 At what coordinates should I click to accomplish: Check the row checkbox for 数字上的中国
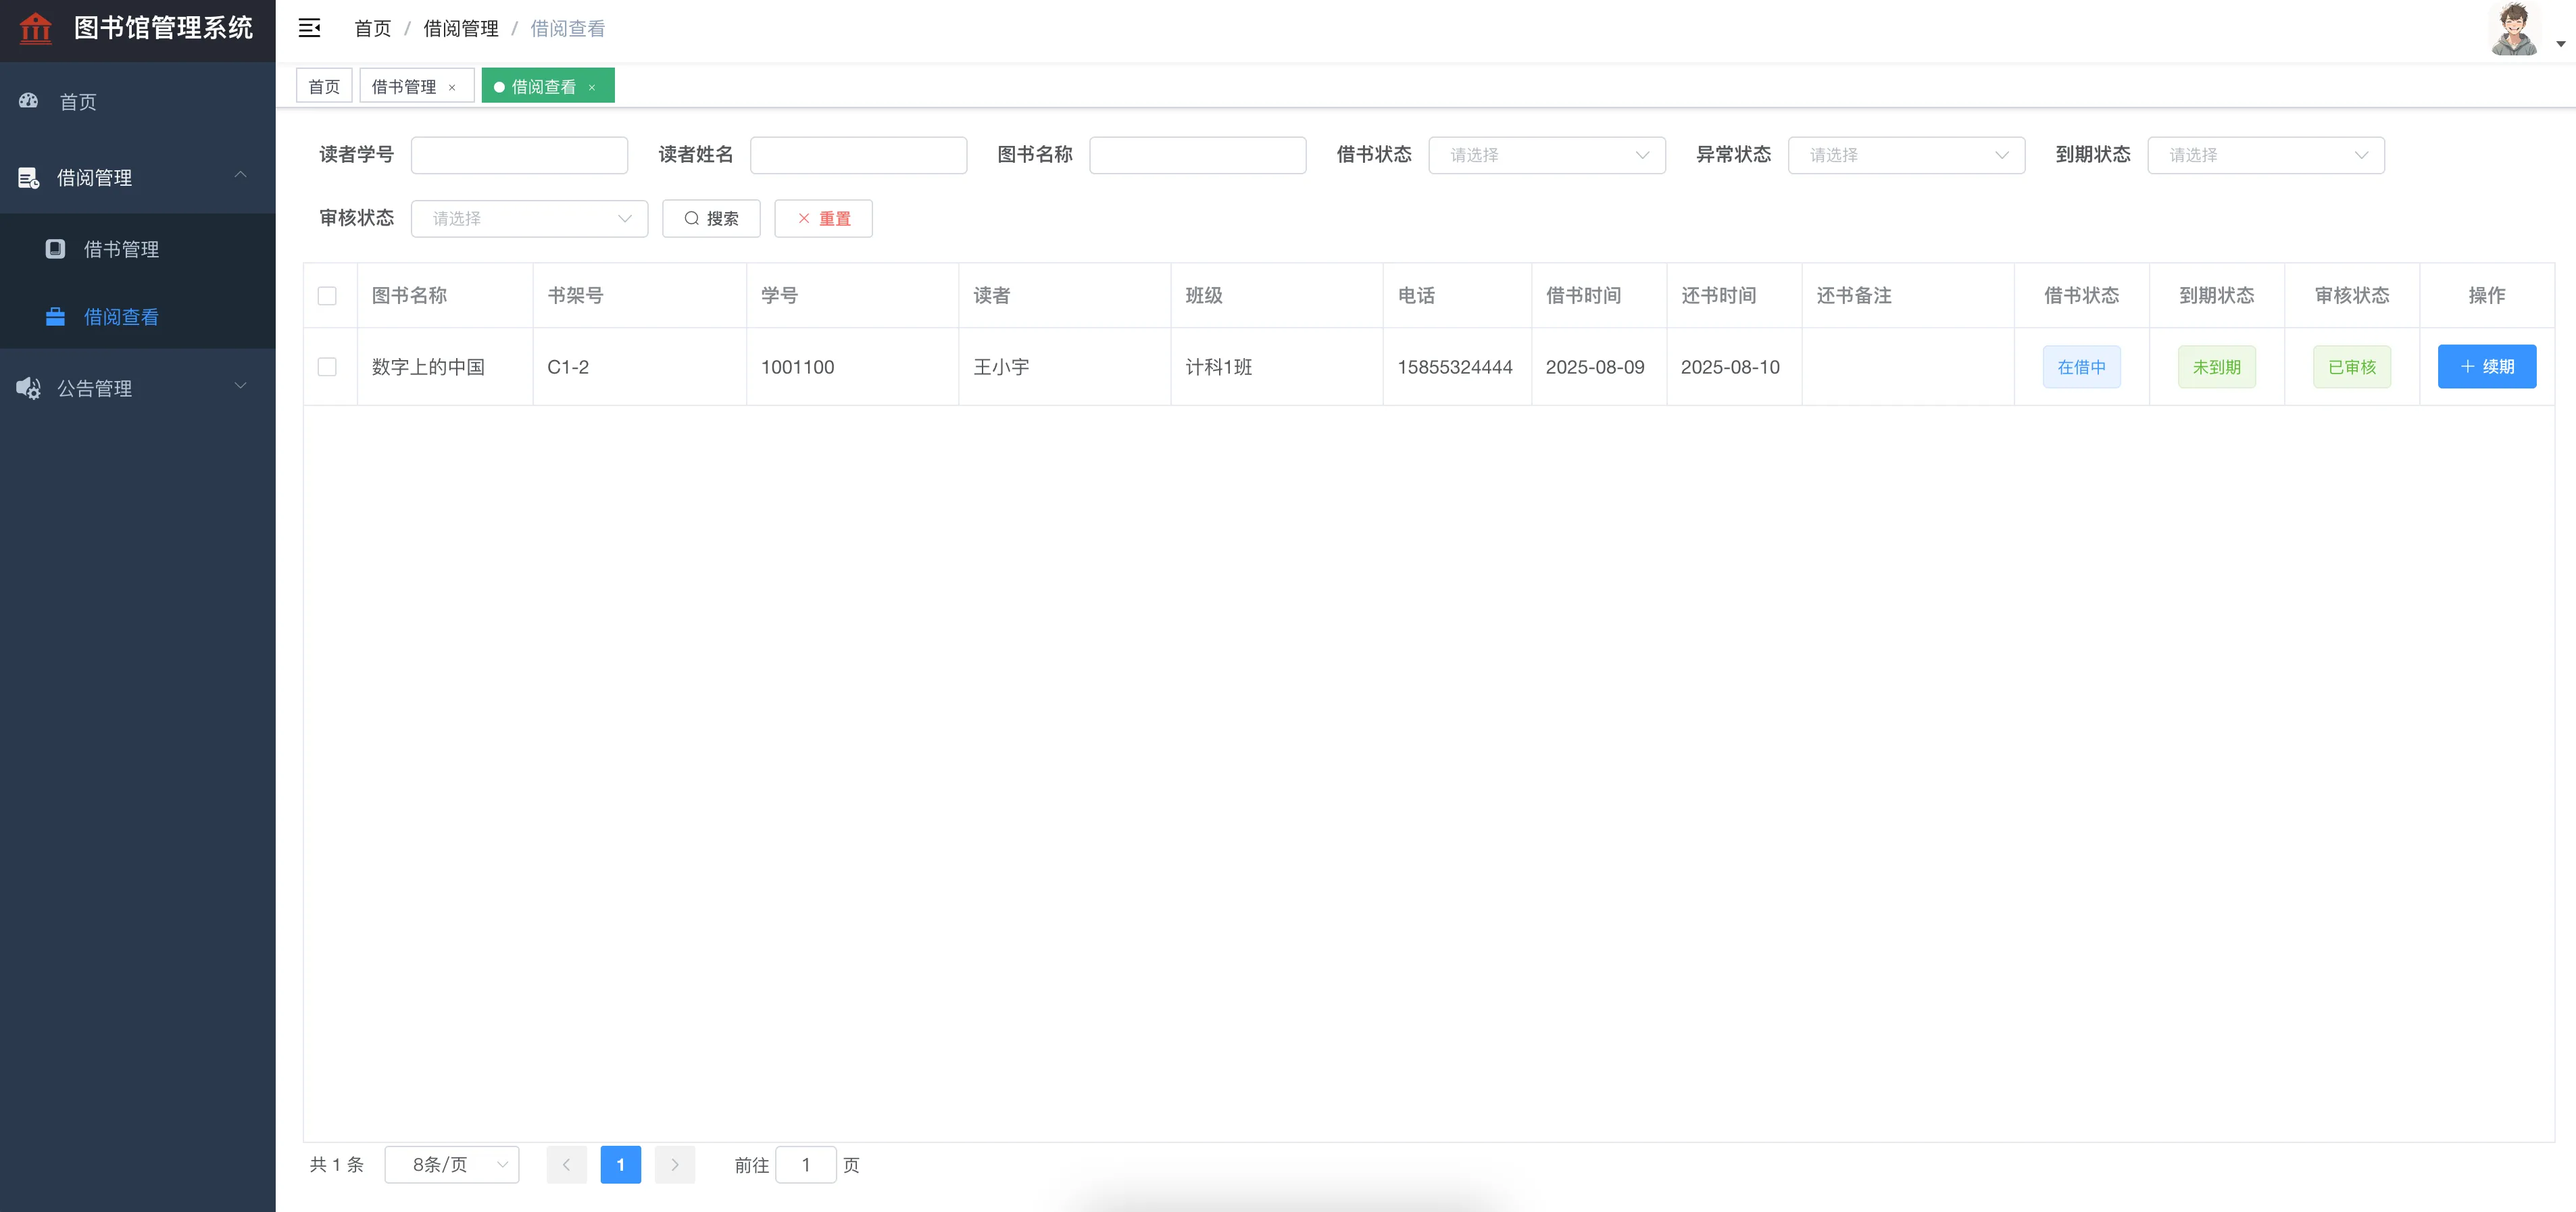[327, 367]
